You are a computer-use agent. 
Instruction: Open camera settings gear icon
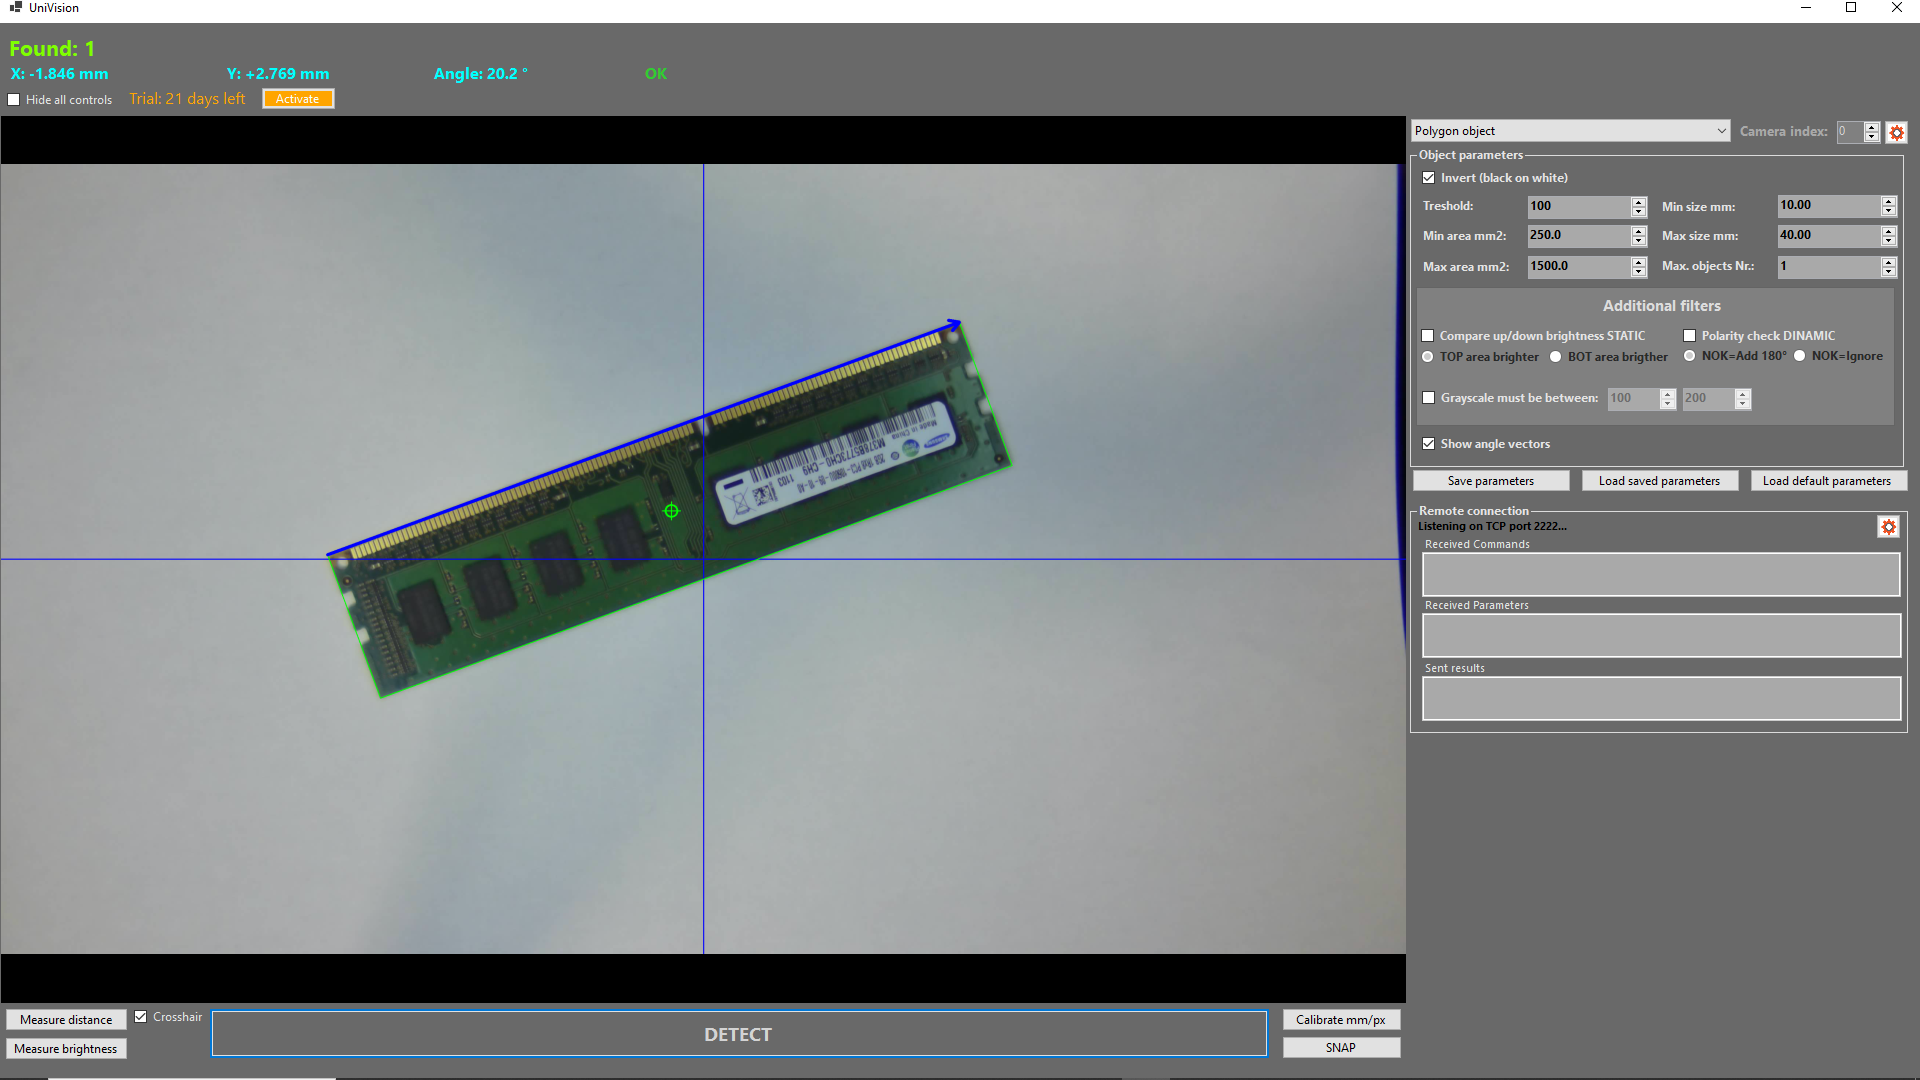(x=1896, y=132)
